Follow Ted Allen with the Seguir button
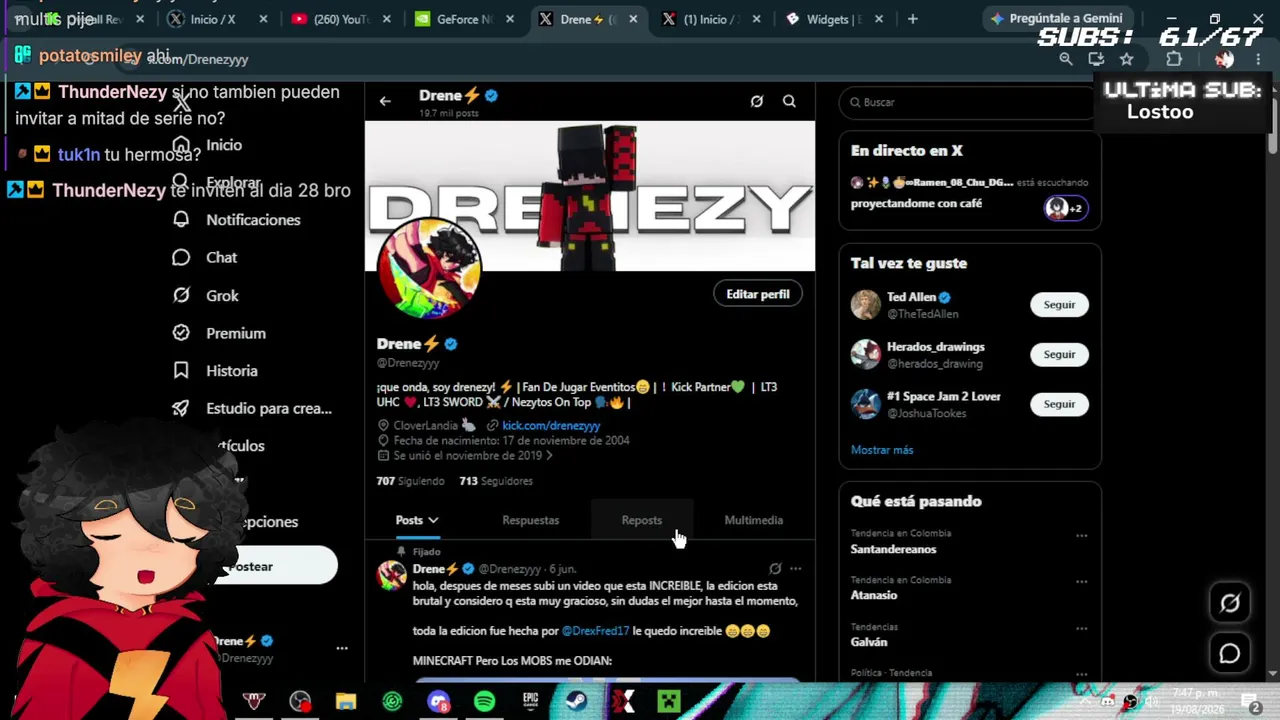The width and height of the screenshot is (1280, 720). tap(1059, 305)
